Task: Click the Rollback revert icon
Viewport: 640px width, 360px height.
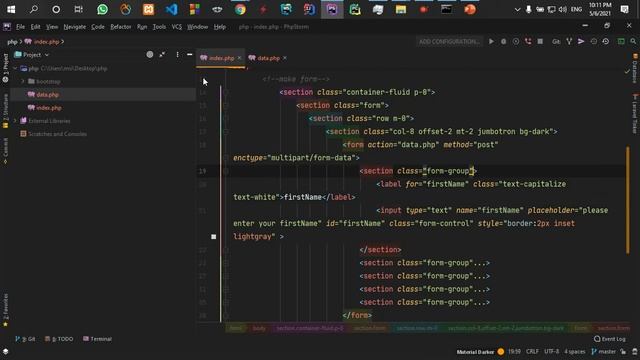Action: 606,42
